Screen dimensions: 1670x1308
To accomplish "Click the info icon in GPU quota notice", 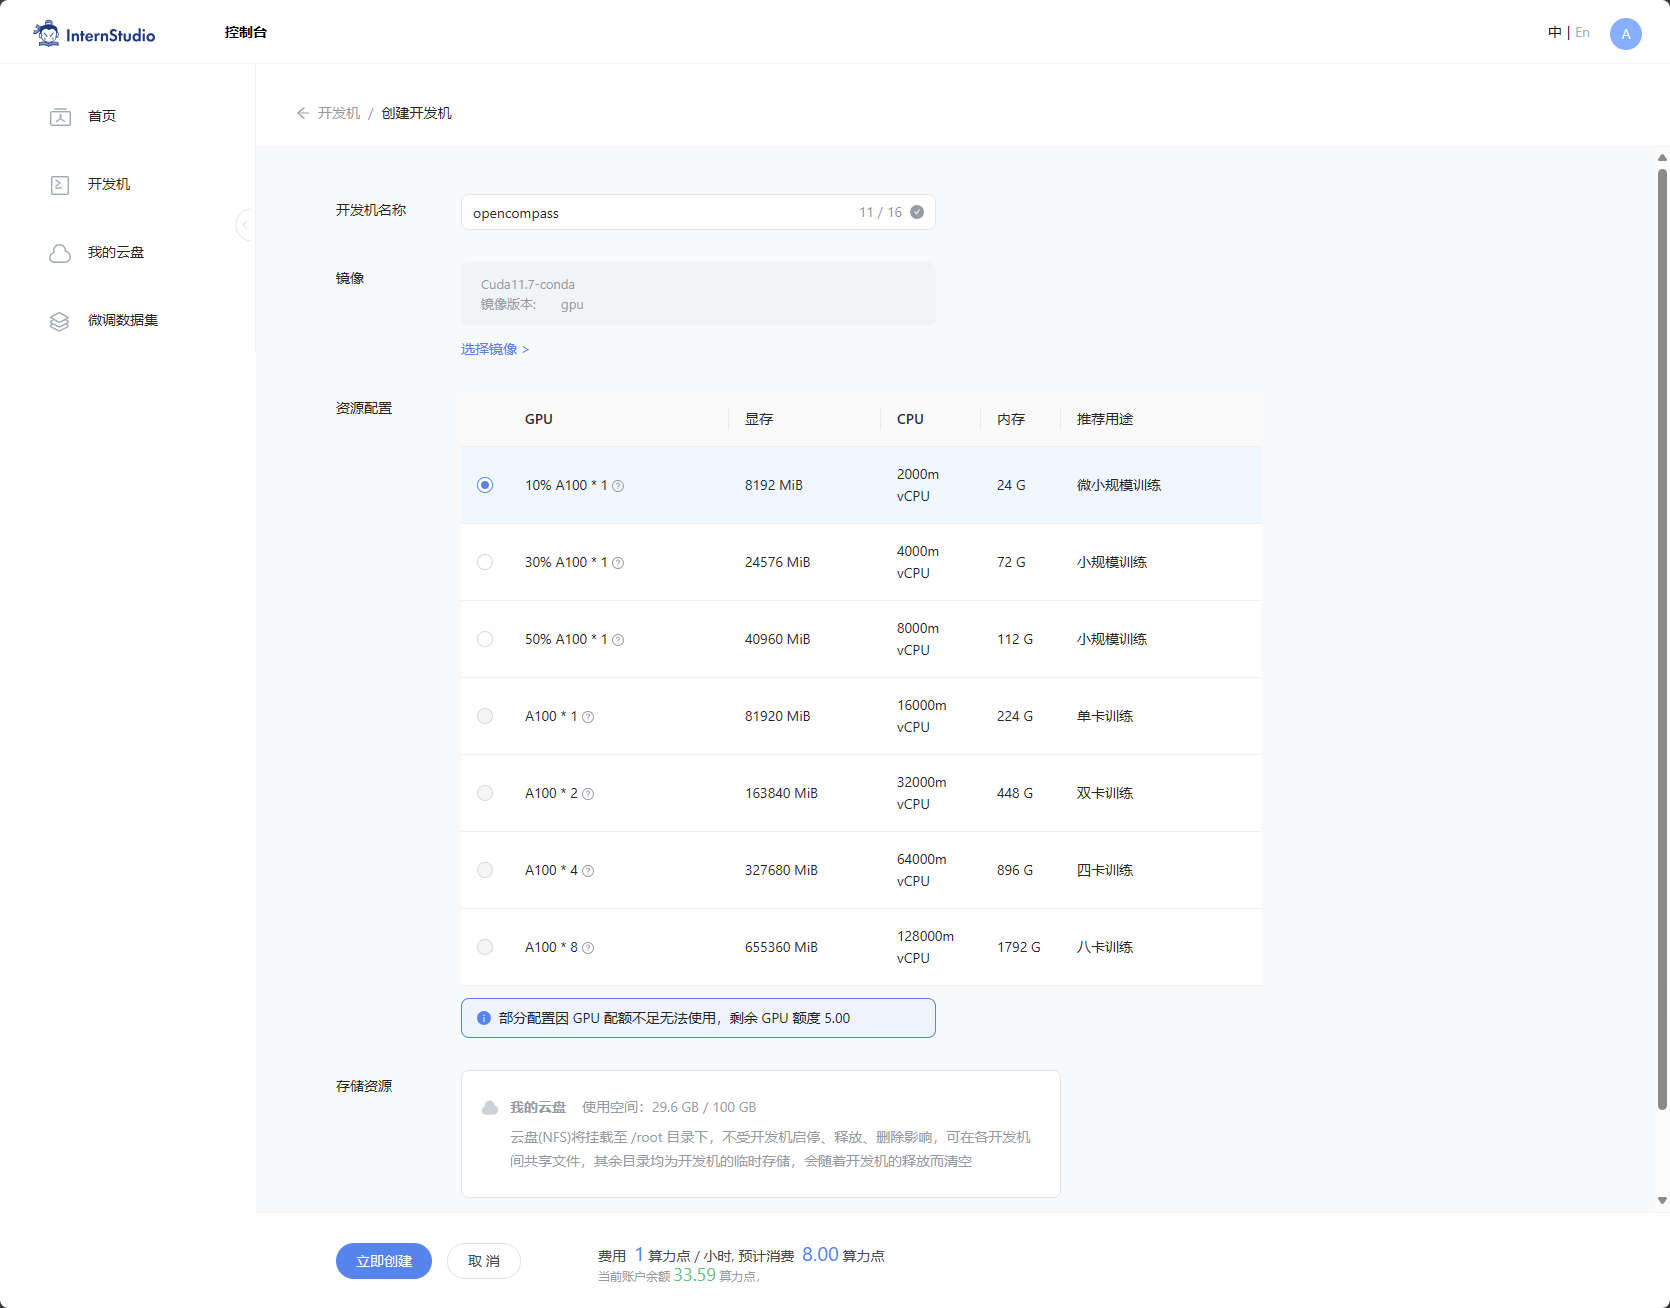I will pyautogui.click(x=484, y=1018).
